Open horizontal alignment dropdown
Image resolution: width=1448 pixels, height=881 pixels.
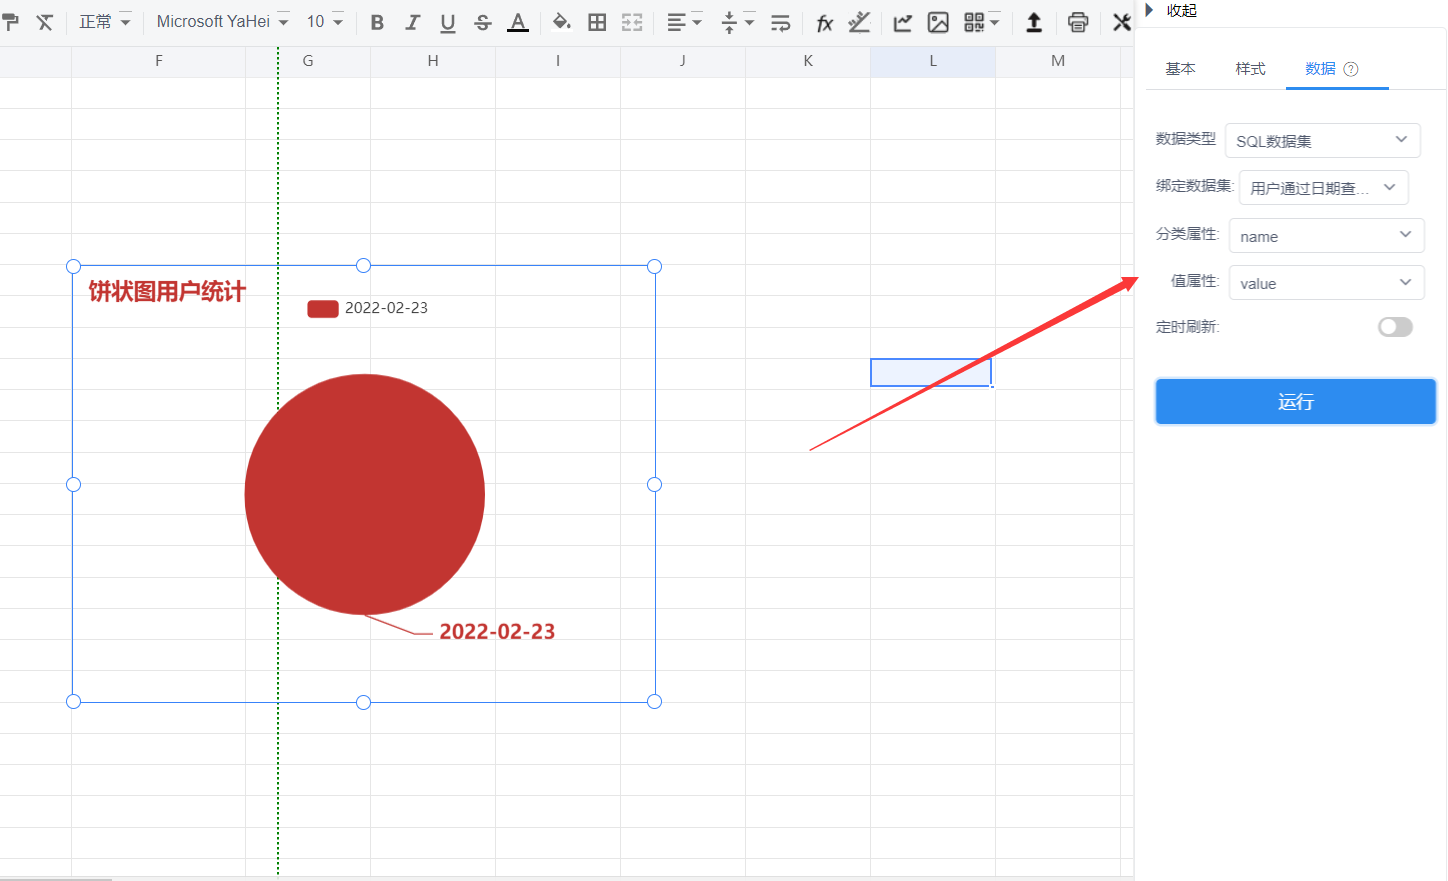point(685,22)
